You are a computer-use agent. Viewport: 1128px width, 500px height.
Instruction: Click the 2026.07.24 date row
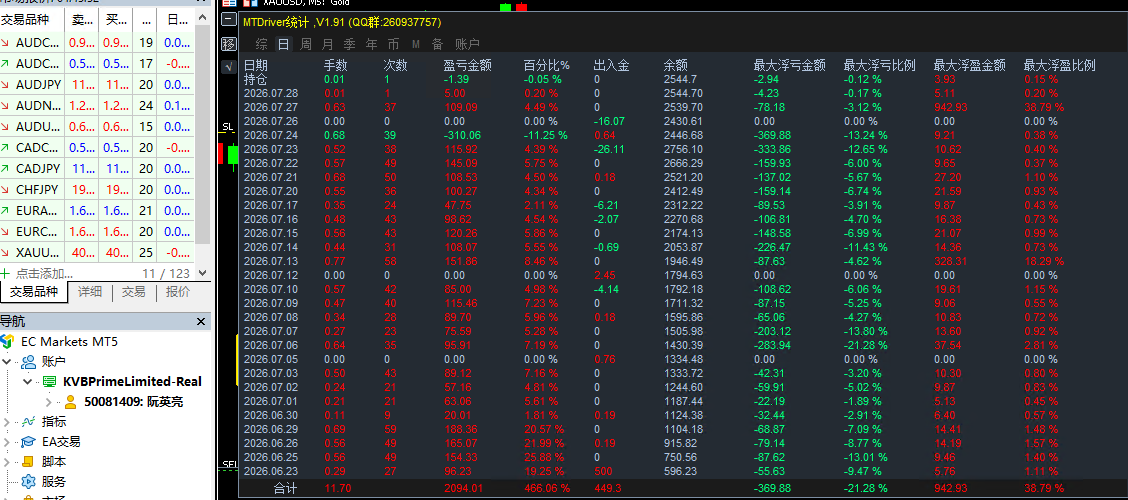(270, 135)
